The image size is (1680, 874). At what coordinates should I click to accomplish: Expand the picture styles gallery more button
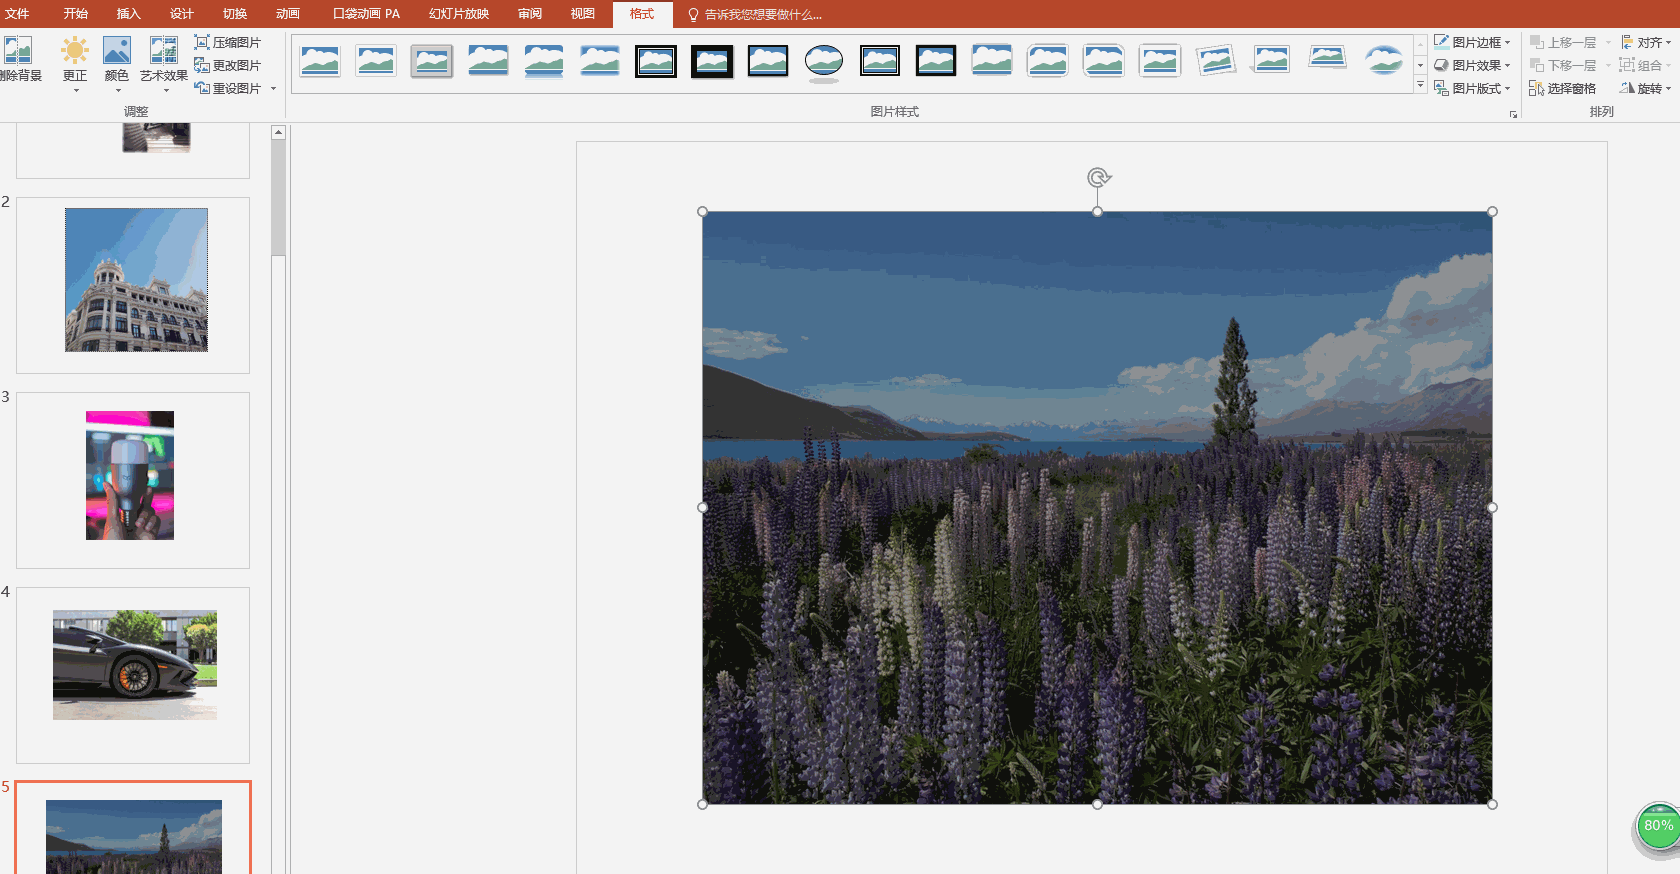[x=1420, y=86]
